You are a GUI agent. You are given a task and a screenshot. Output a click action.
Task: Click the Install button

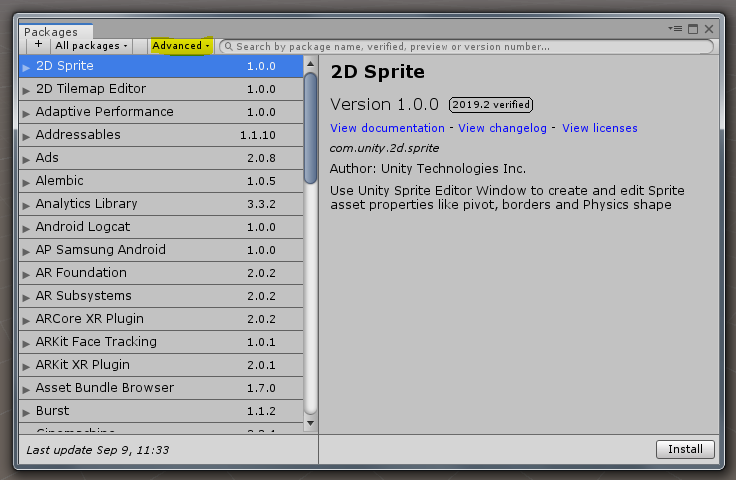[x=685, y=449]
